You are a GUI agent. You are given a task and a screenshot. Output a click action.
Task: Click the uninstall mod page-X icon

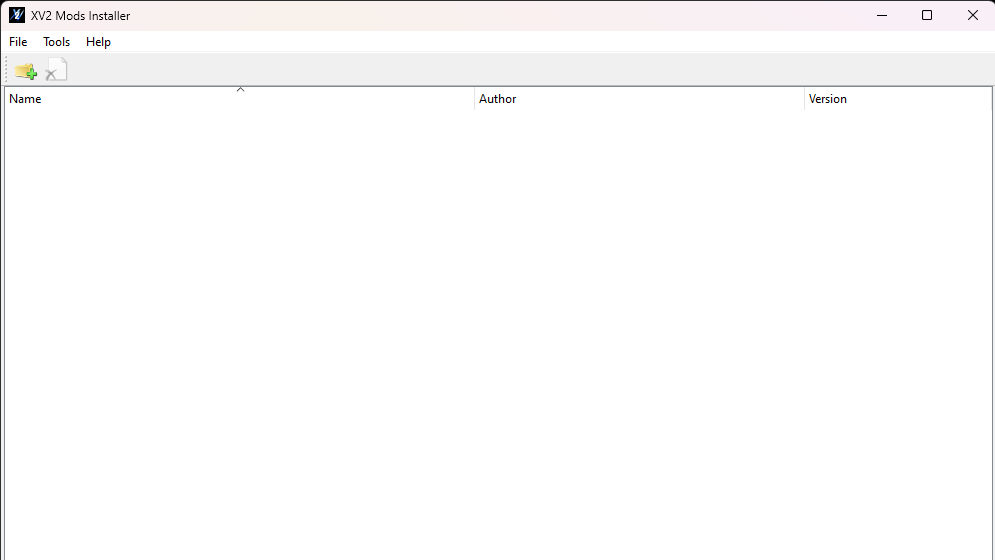coord(56,70)
